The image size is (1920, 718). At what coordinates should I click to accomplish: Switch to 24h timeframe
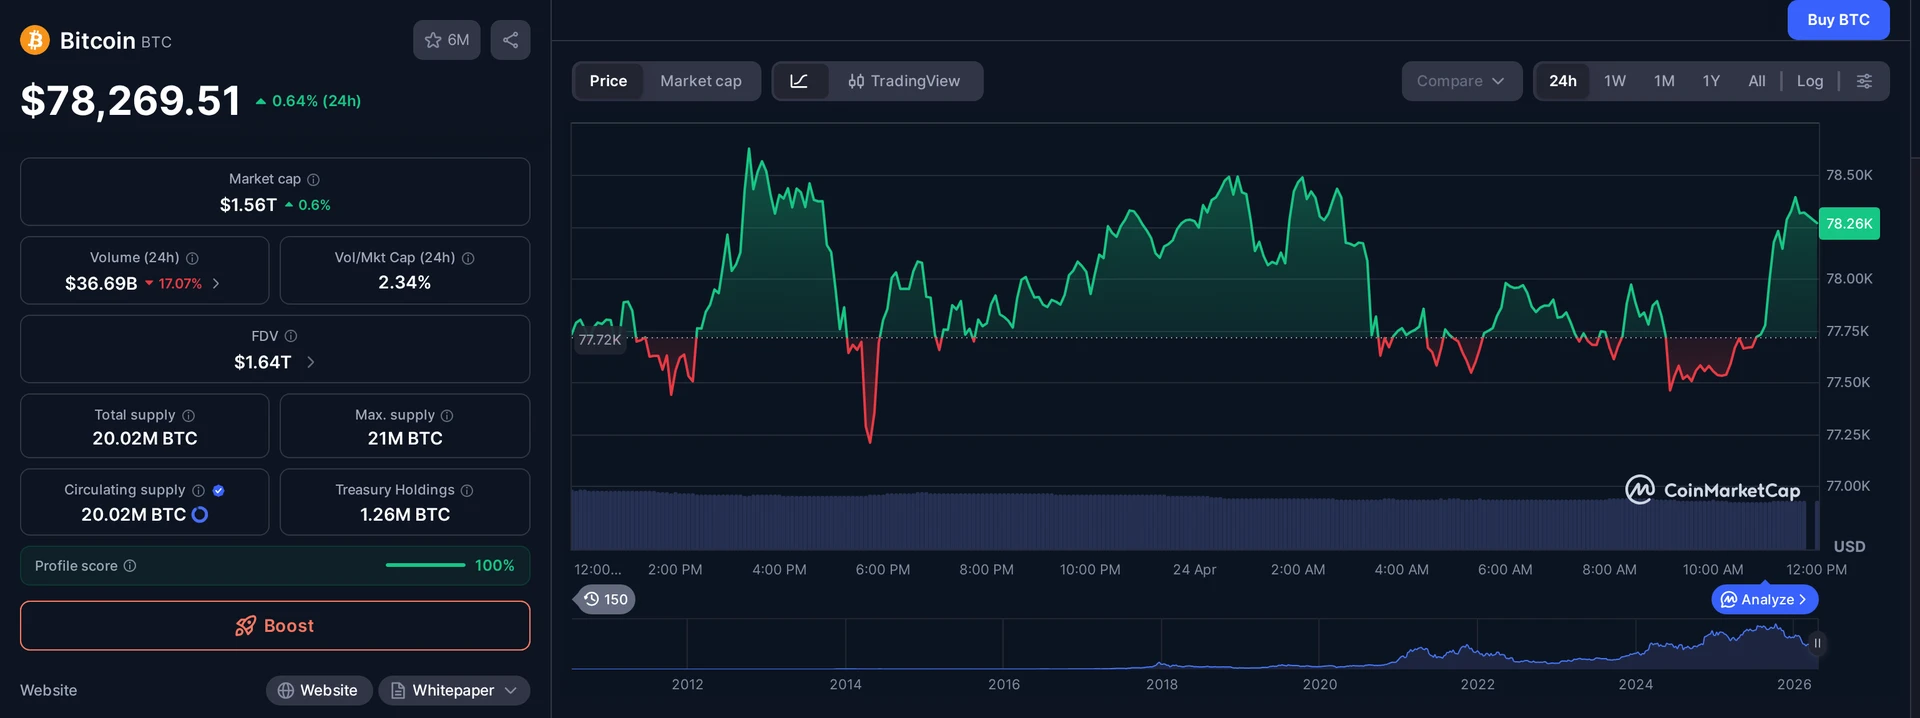[x=1563, y=81]
